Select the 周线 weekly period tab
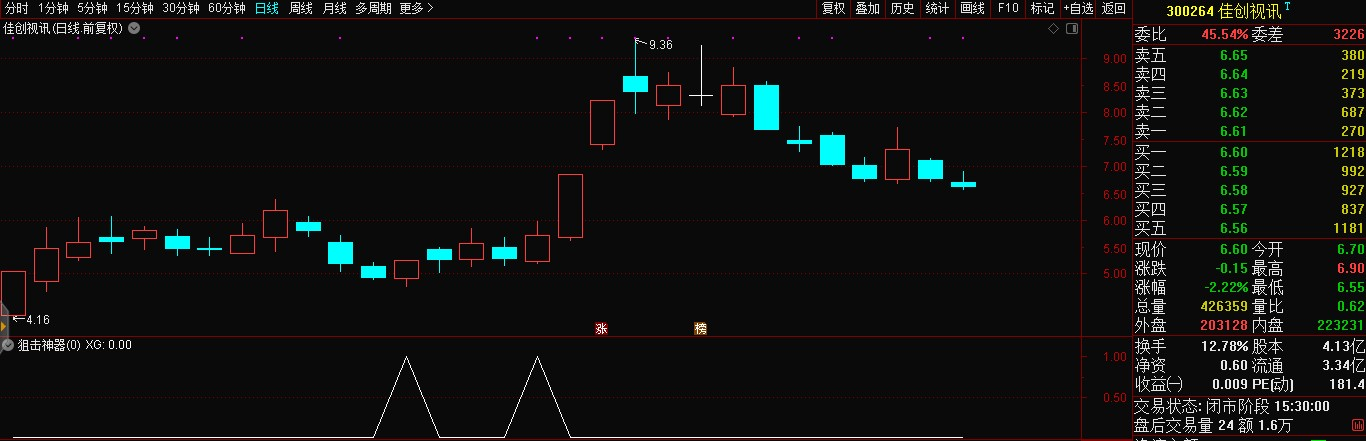1366x441 pixels. coord(301,8)
